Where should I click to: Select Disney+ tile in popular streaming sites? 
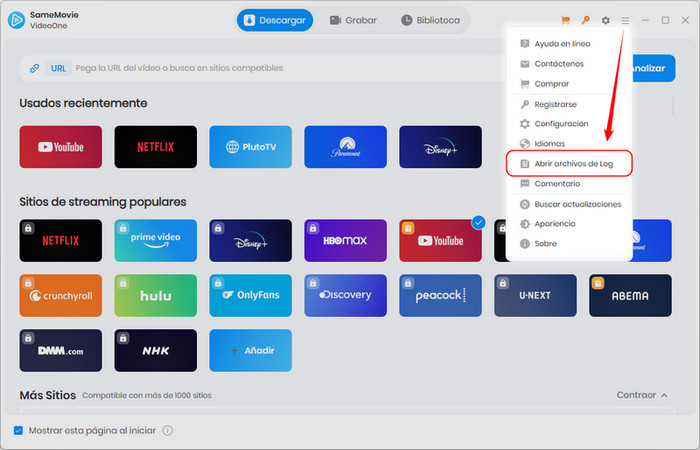[250, 241]
